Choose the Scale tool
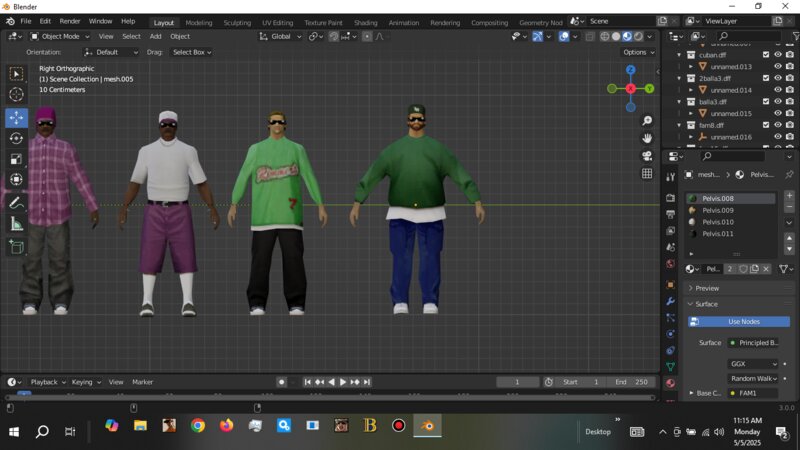Screen dimensions: 800x450 (x=16, y=159)
